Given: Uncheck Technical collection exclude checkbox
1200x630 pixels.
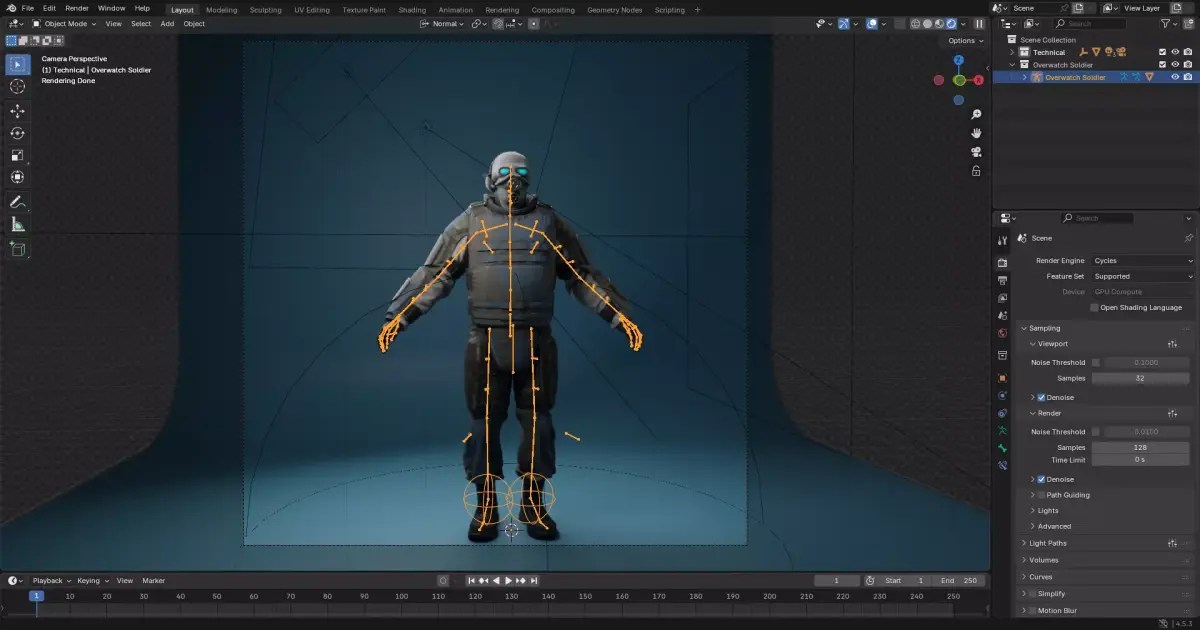Looking at the screenshot, I should (1162, 52).
